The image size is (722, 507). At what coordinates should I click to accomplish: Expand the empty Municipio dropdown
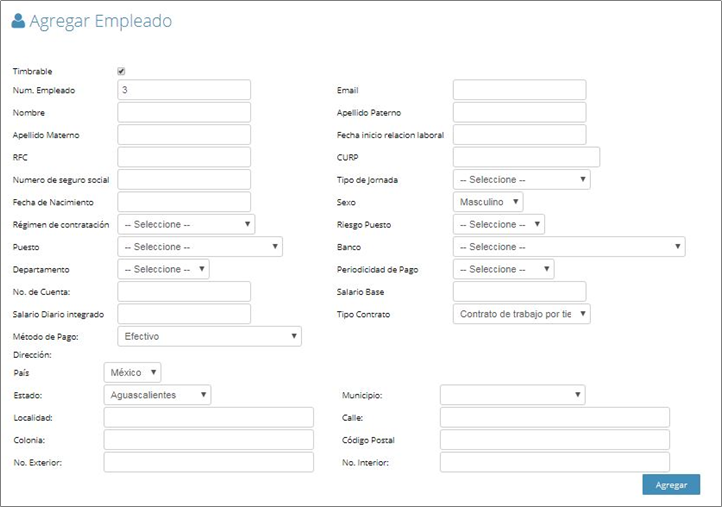click(x=512, y=395)
